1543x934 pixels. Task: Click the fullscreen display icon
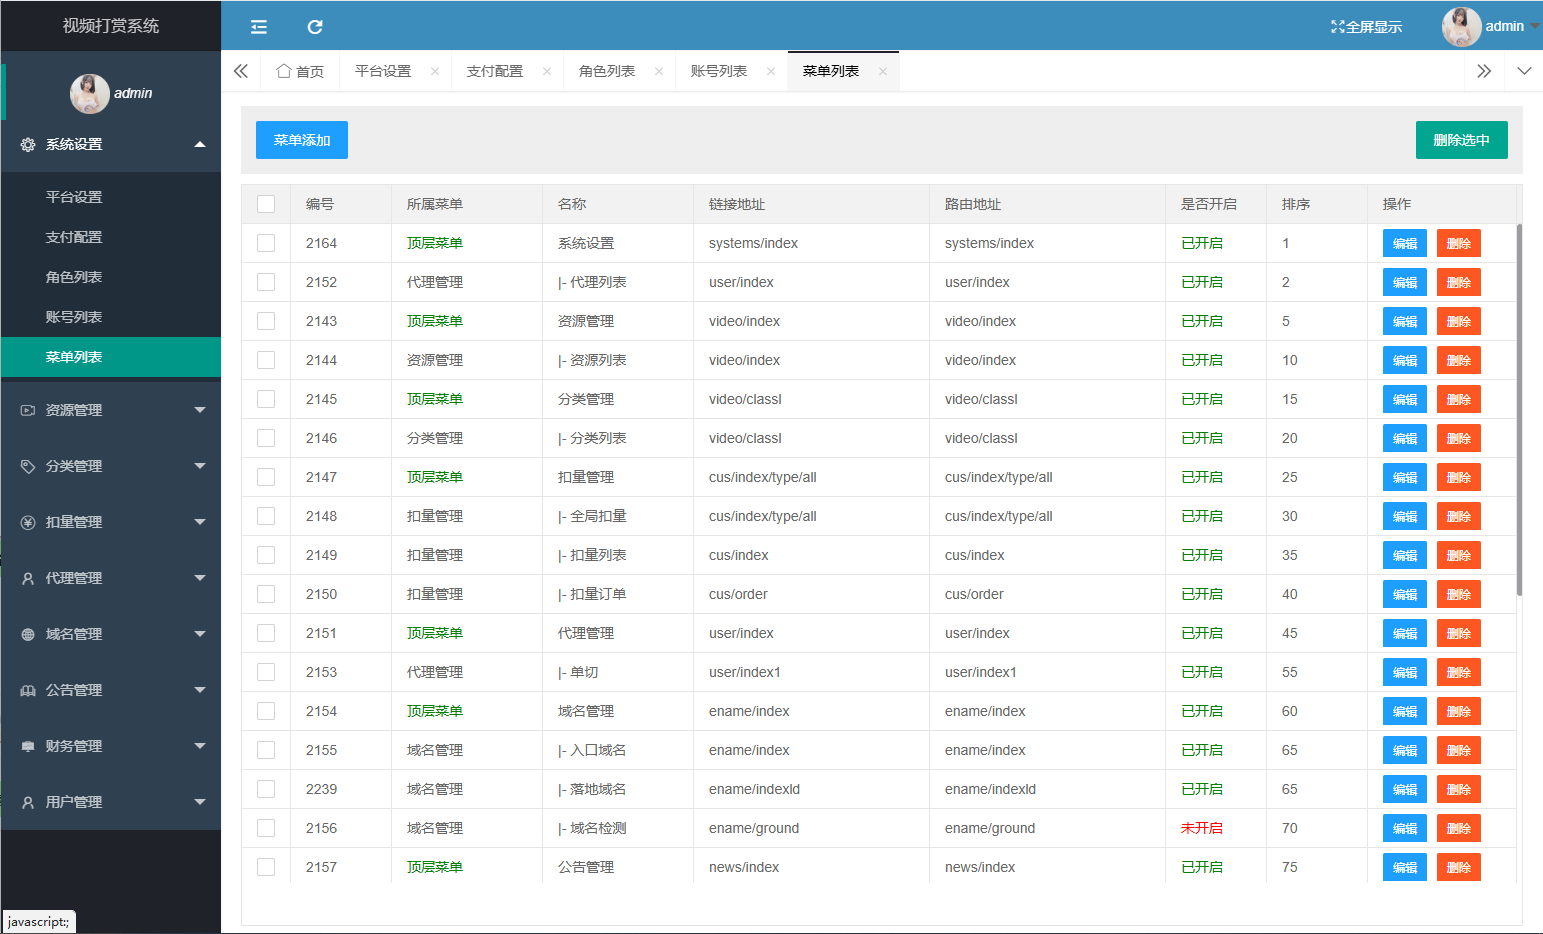pos(1337,27)
